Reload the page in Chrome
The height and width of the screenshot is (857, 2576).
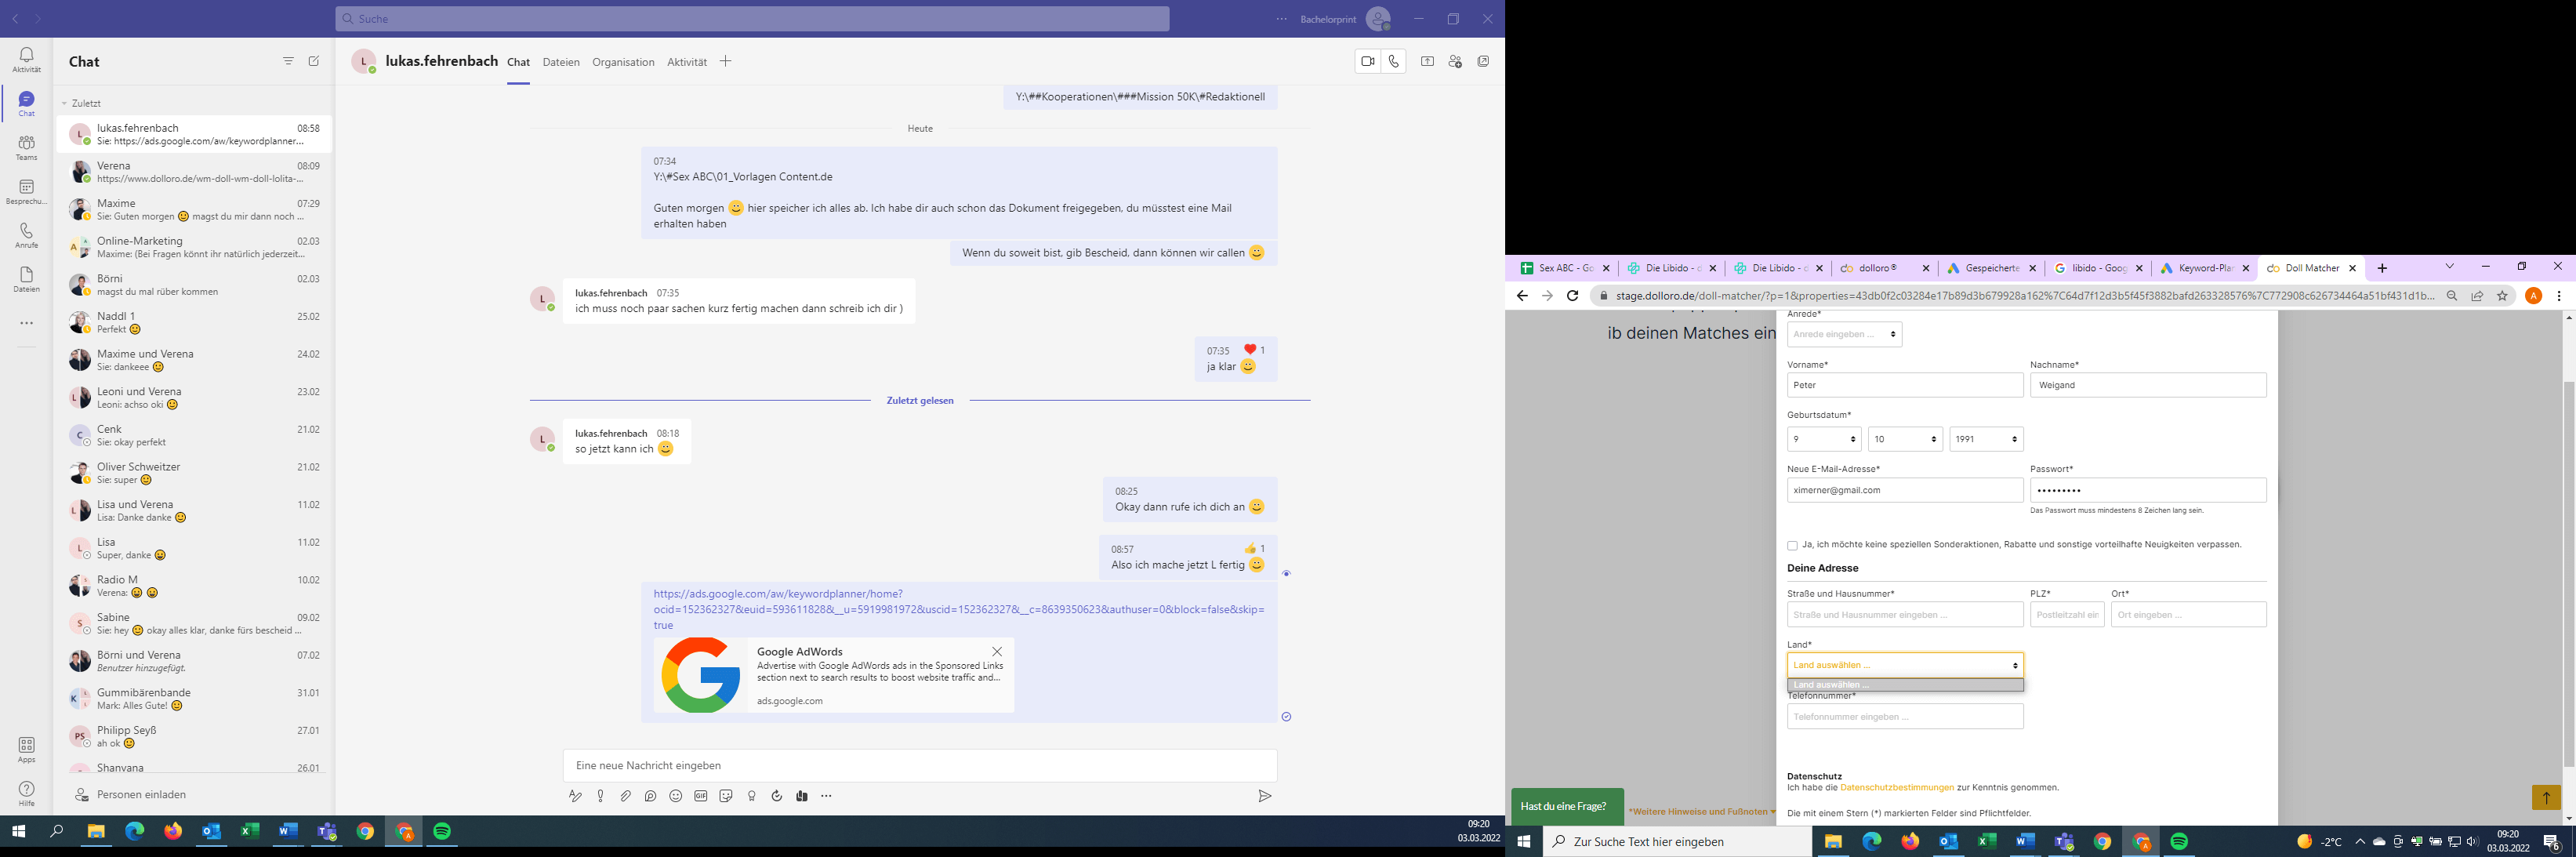[1572, 296]
